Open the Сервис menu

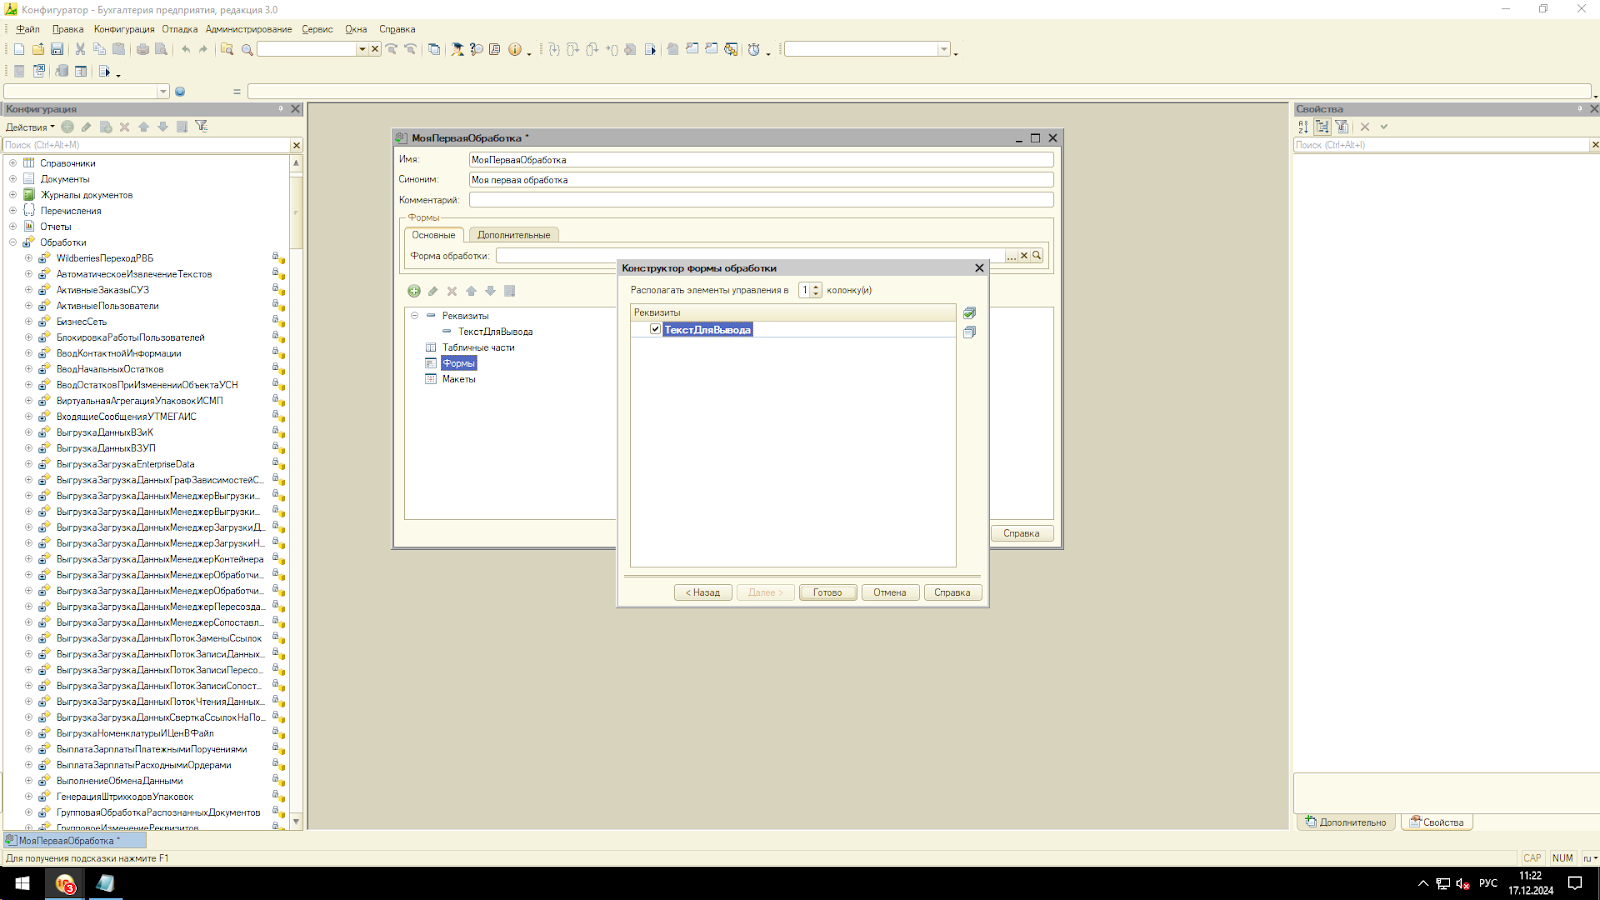[317, 29]
